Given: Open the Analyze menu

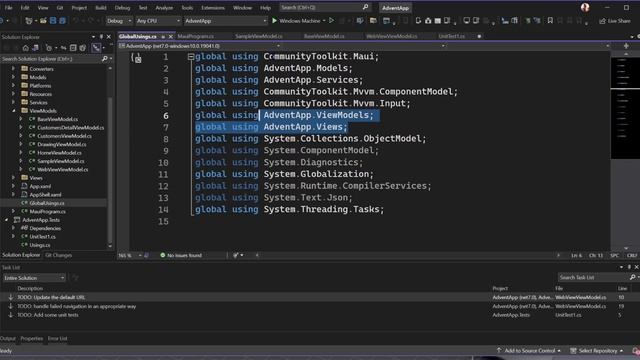Looking at the screenshot, I should point(164,7).
